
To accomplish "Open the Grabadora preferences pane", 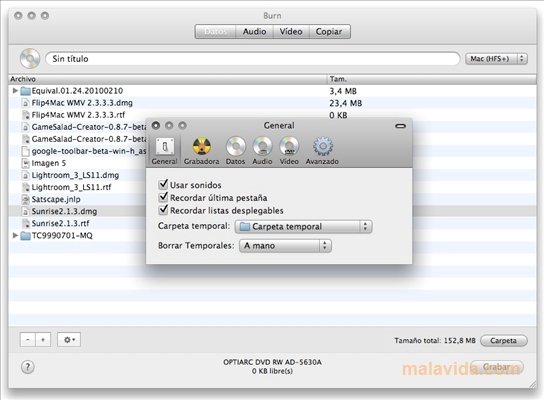I will (202, 151).
